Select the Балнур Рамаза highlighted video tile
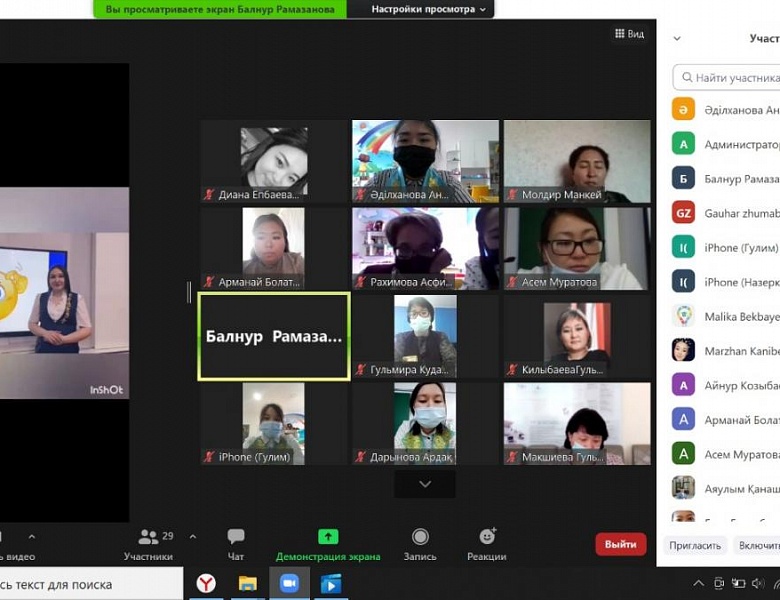 point(274,337)
